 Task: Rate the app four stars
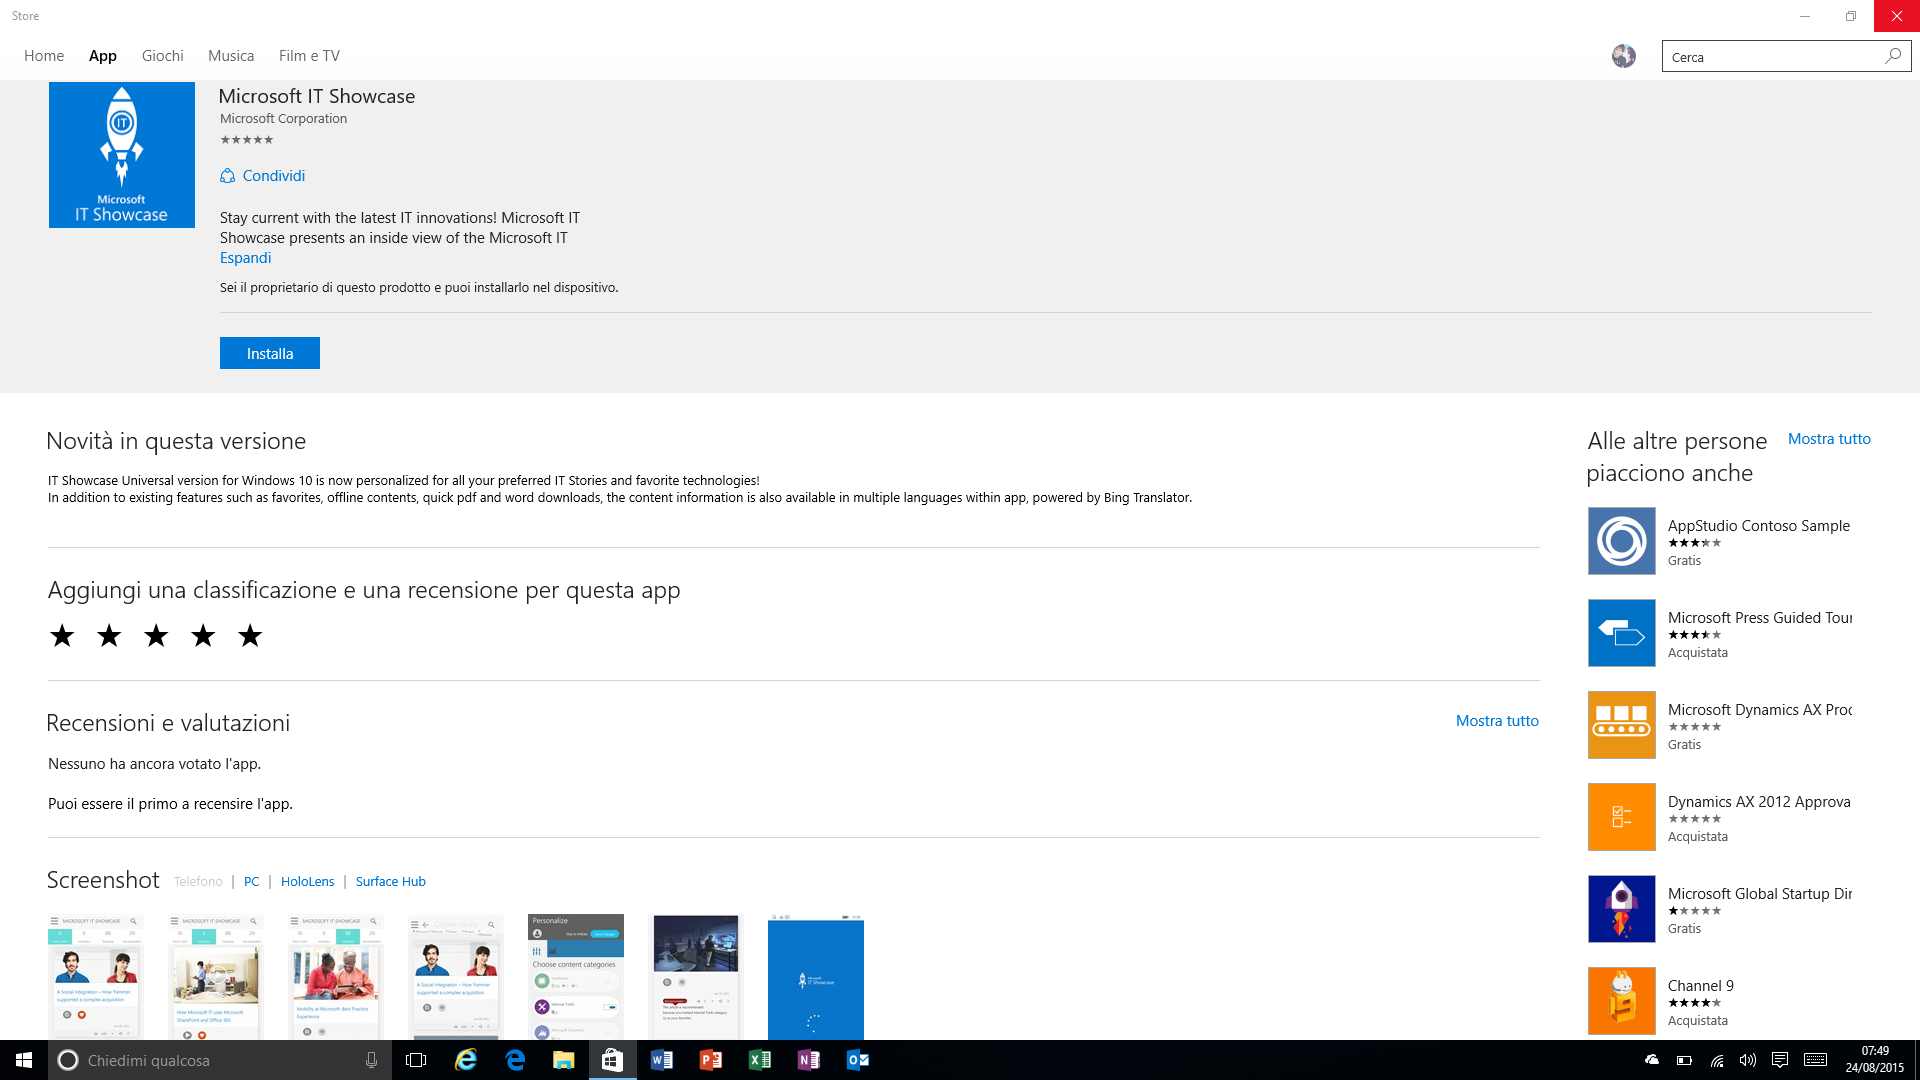coord(203,636)
